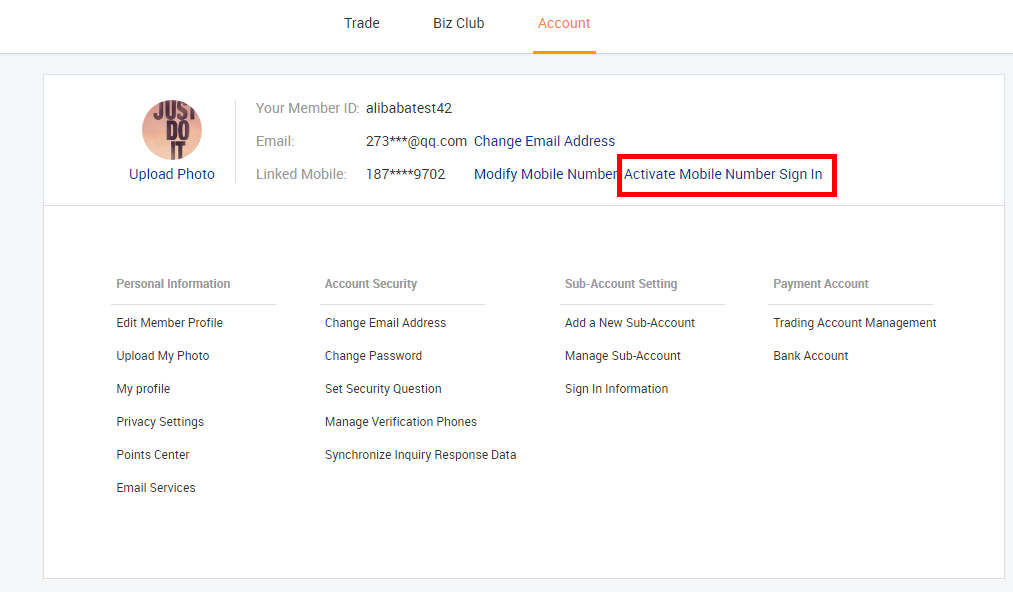Click Change Password under Account Security

pos(373,355)
